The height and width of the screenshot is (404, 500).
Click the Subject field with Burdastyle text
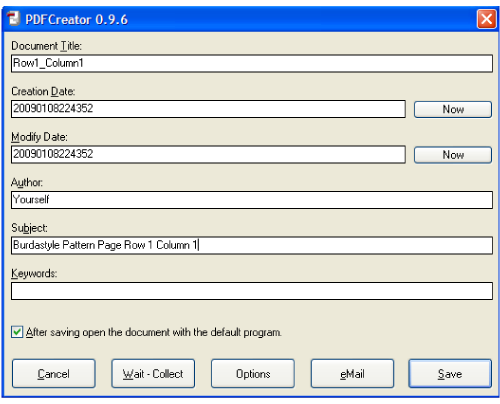(x=252, y=245)
